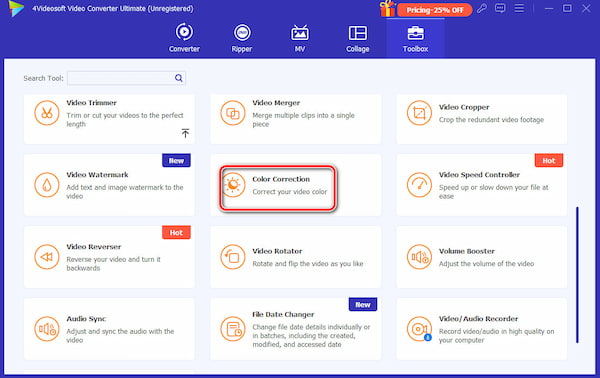600x378 pixels.
Task: Open the Color Correction tool title
Action: (x=281, y=179)
